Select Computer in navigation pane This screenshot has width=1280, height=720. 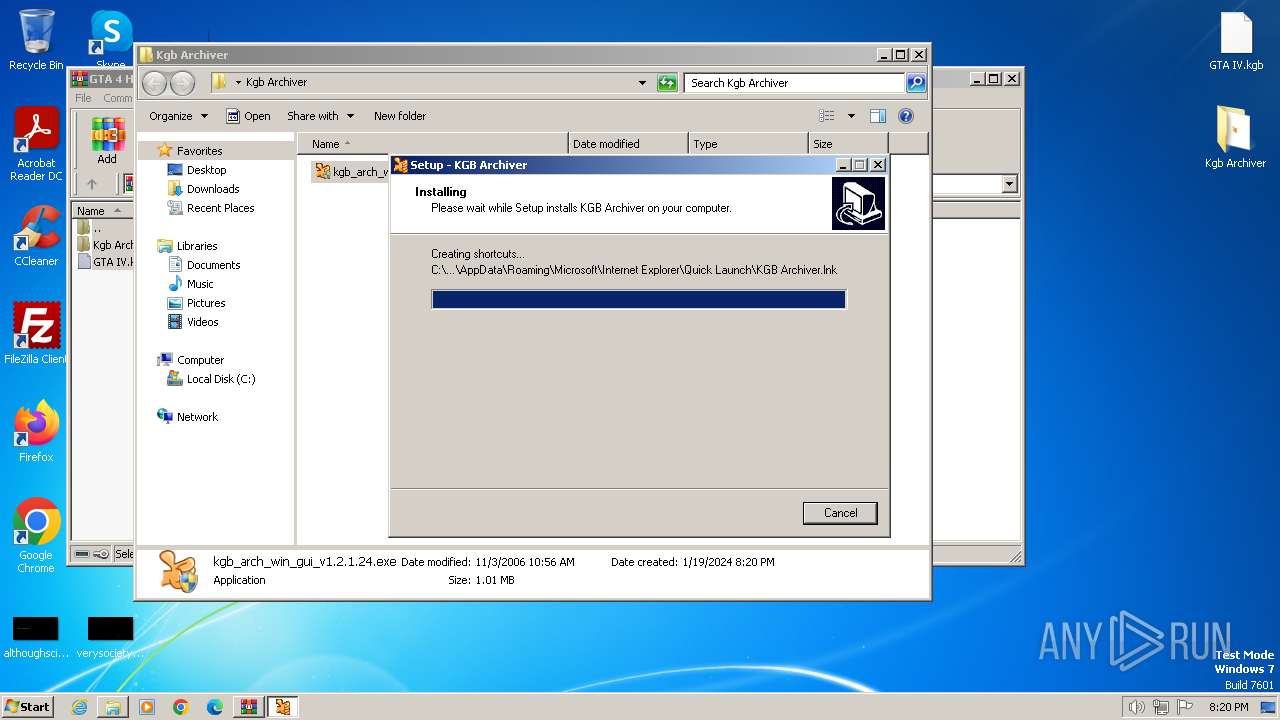point(200,360)
